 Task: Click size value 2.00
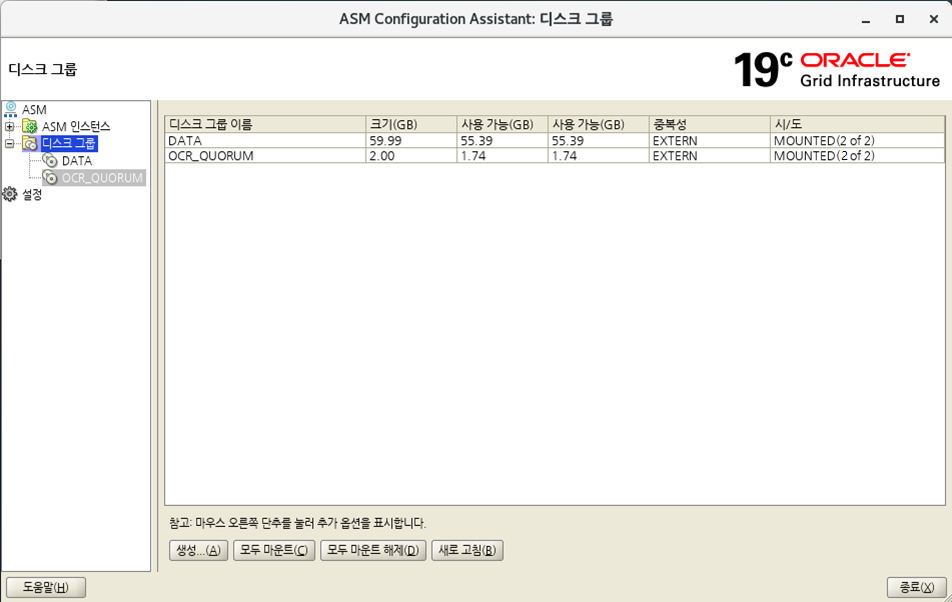[382, 156]
